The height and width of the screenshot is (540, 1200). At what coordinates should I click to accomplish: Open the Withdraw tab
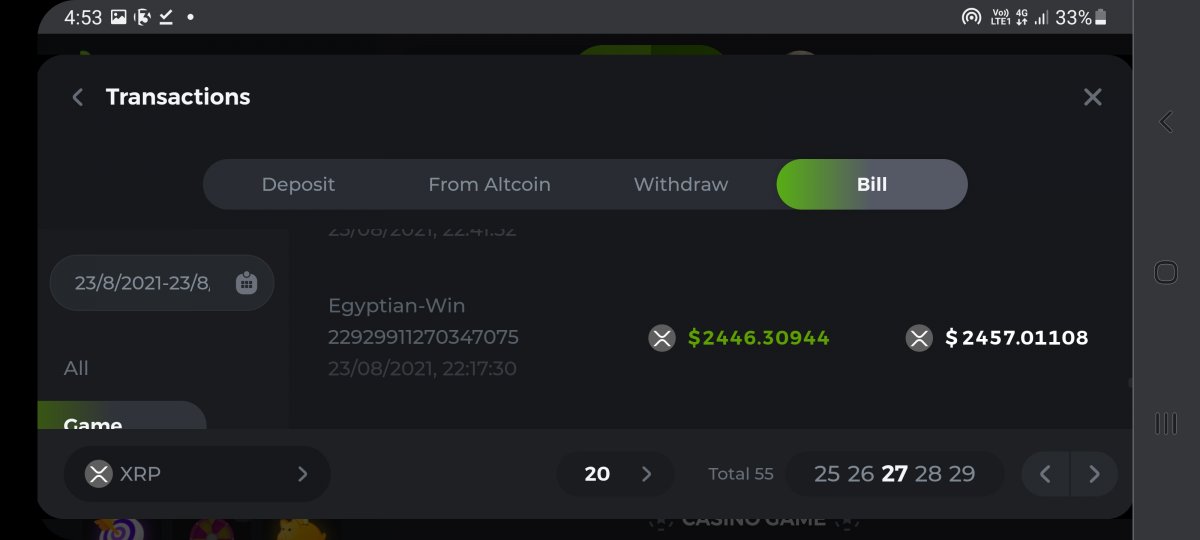681,184
